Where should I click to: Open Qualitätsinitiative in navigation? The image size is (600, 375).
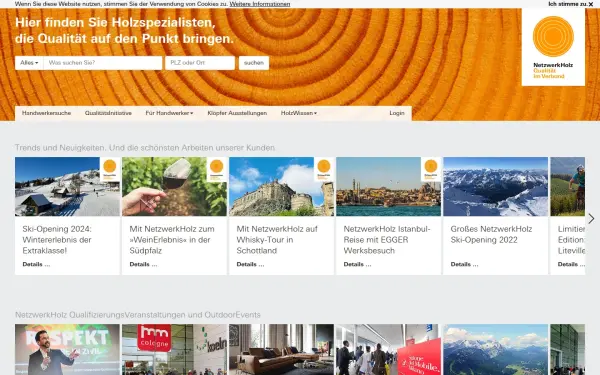[x=108, y=113]
